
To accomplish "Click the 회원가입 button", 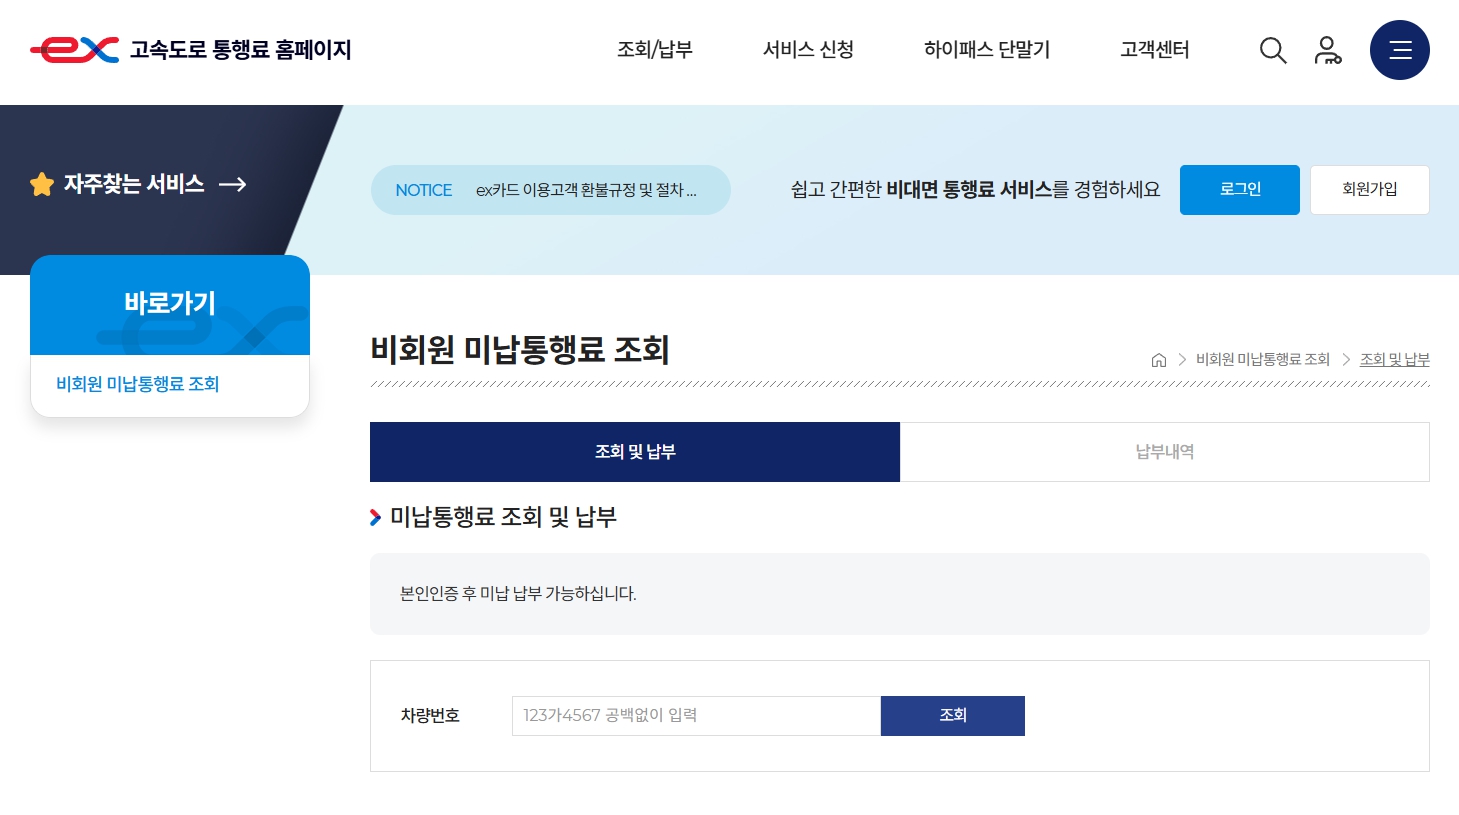I will tap(1369, 189).
